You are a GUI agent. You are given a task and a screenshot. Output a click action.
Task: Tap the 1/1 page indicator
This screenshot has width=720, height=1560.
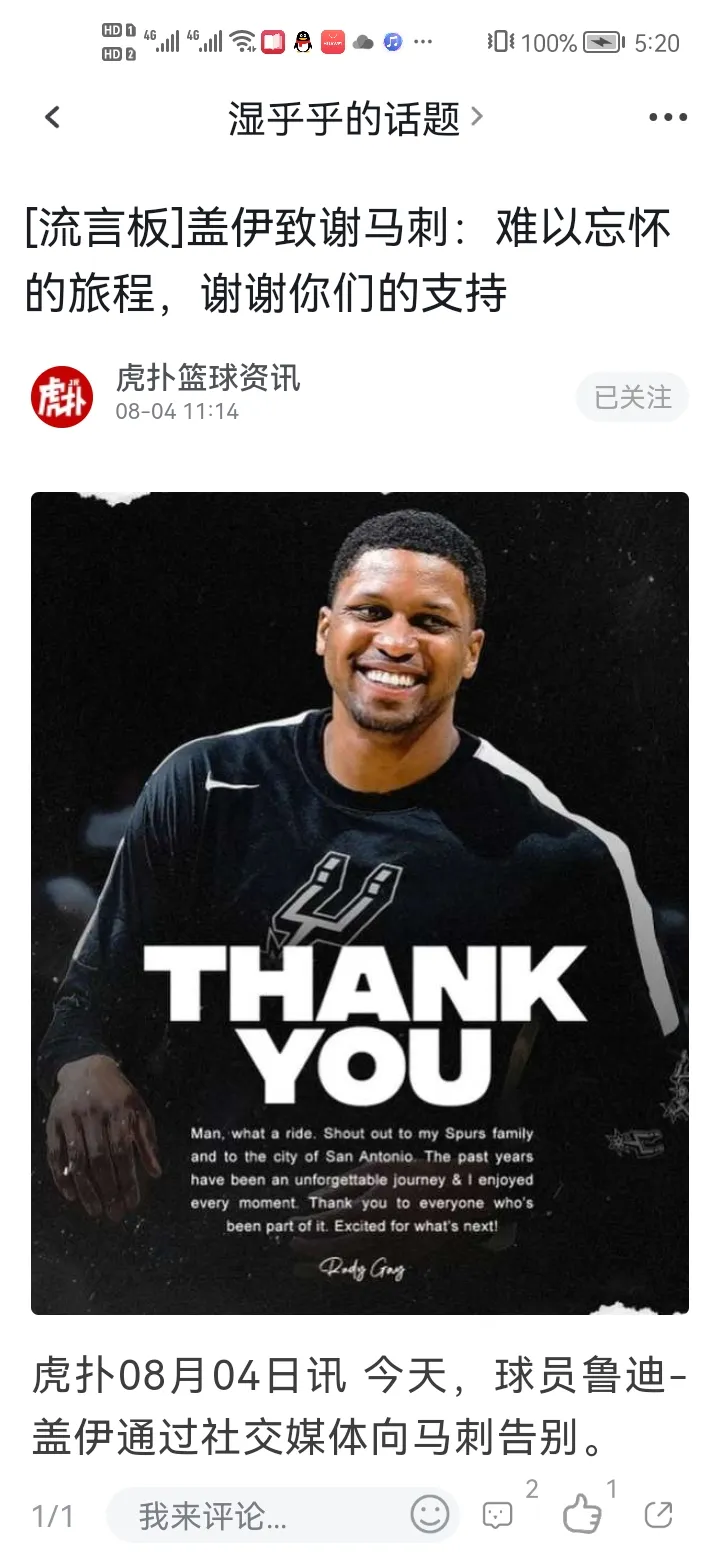coord(53,1516)
